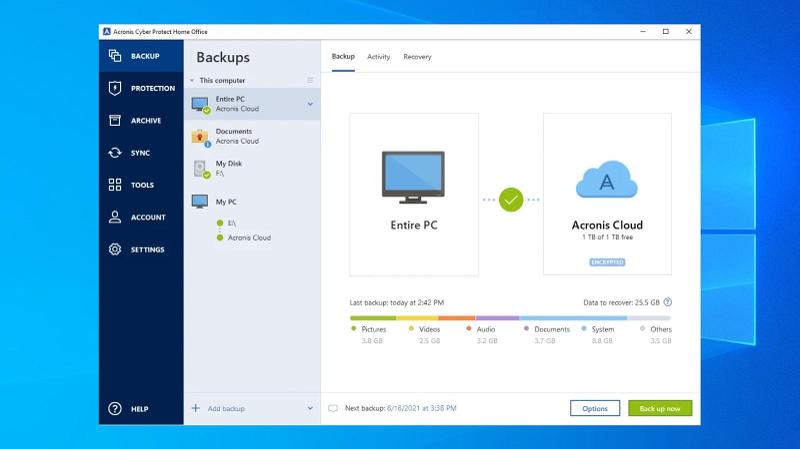Click the blue System segment of the bar
The image size is (800, 449).
click(573, 318)
